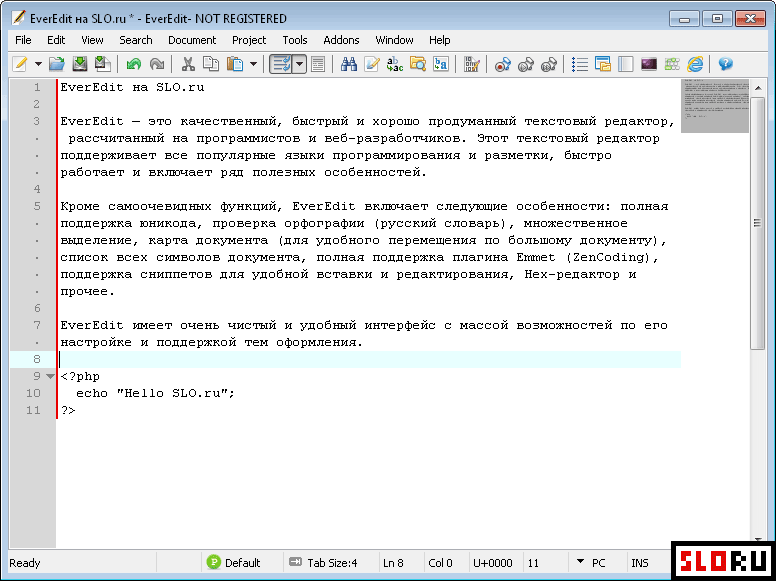Click the Save file icon

pos(80,64)
